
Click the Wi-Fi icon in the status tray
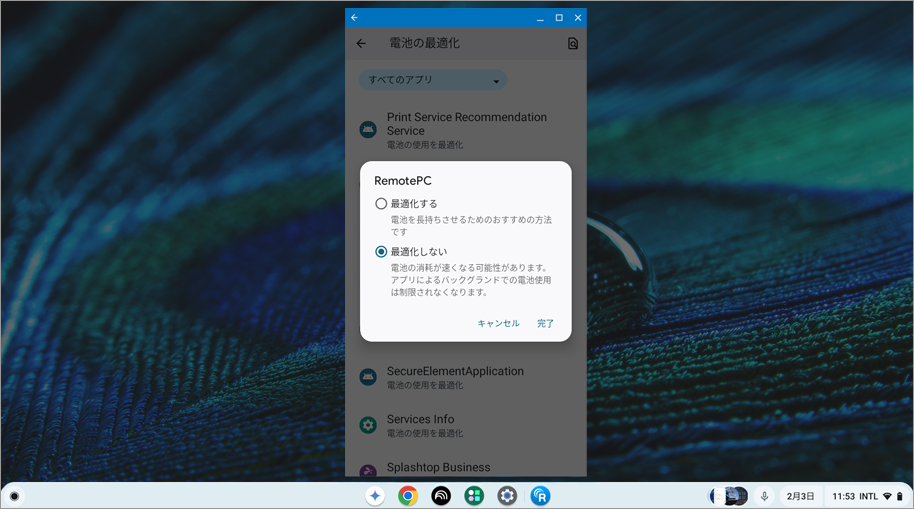pos(887,496)
